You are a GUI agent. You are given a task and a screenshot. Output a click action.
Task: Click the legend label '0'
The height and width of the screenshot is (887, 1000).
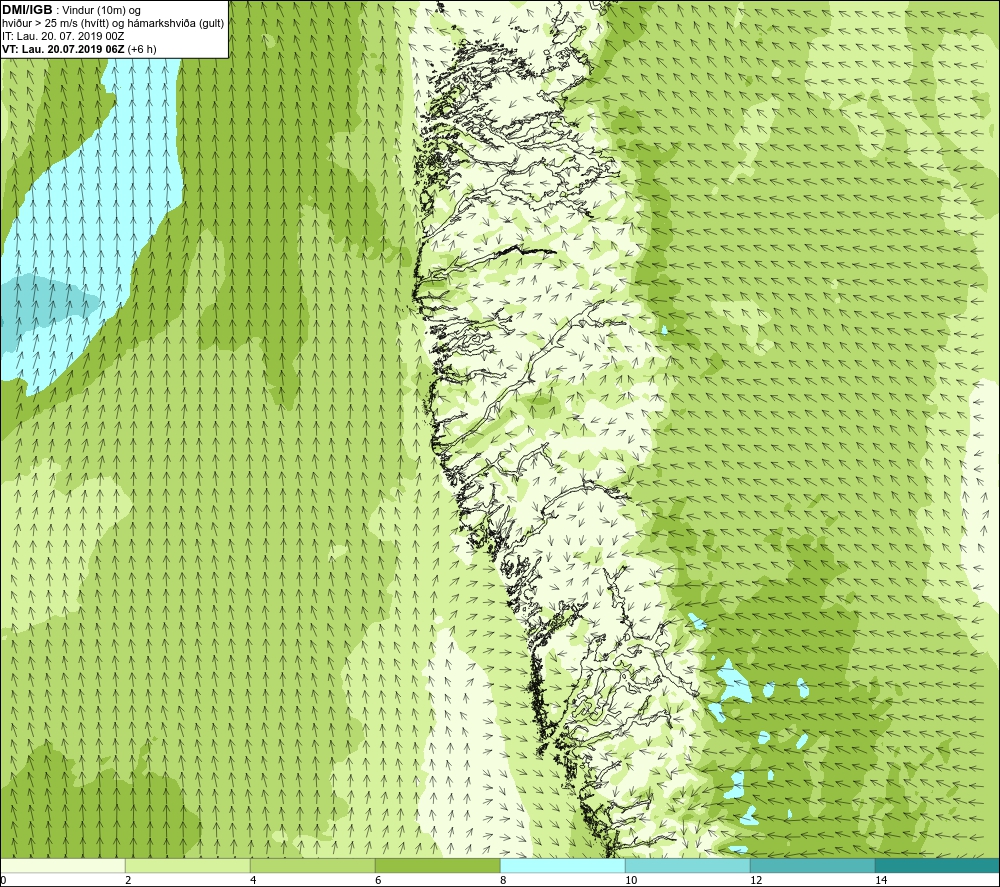tap(4, 880)
